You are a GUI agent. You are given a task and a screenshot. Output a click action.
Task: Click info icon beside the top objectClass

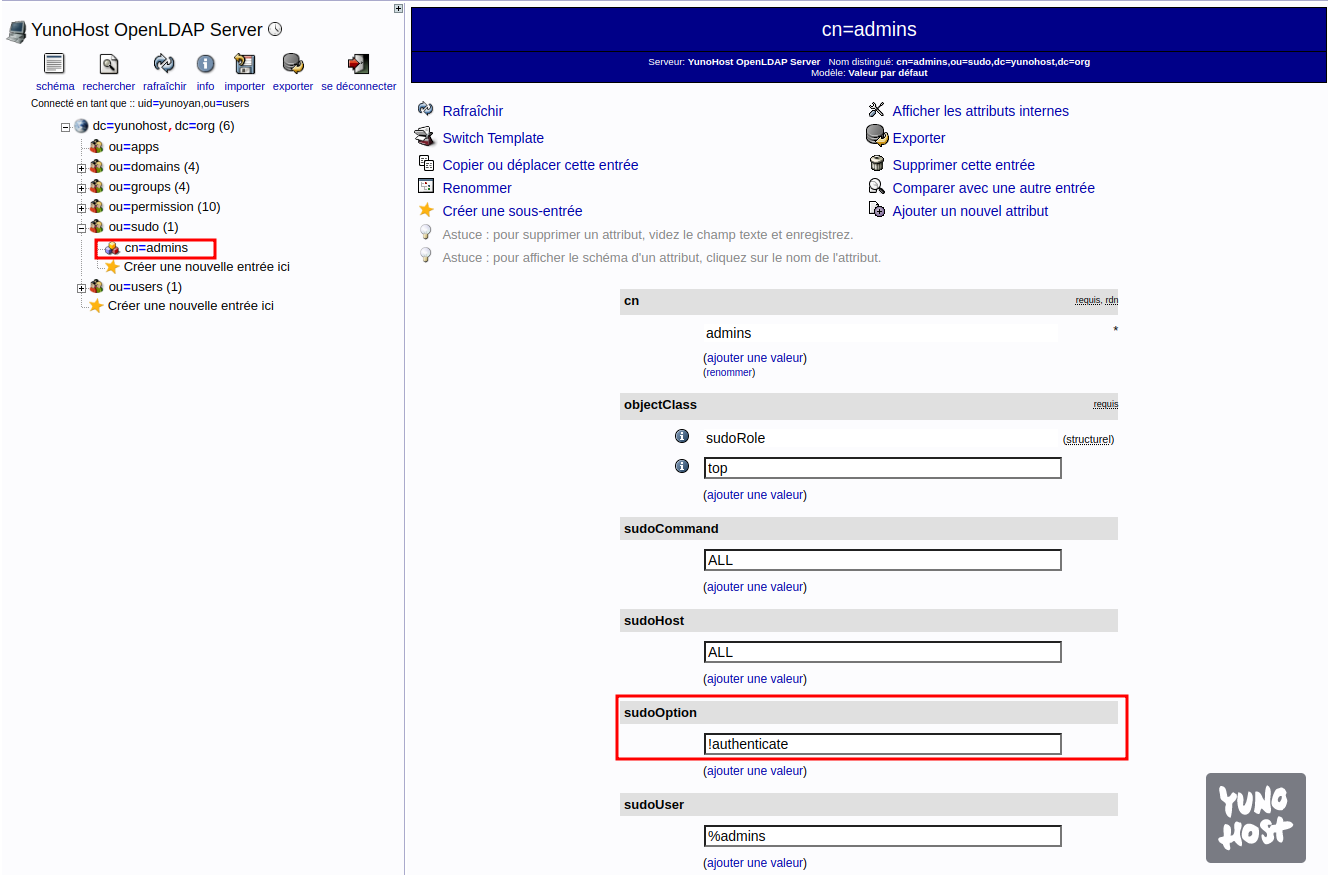[682, 466]
